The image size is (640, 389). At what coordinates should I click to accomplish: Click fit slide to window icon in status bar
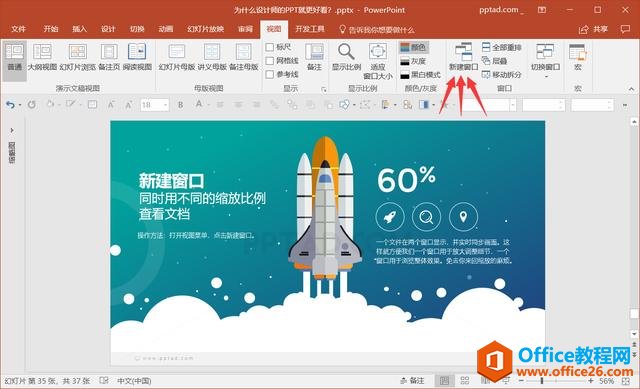(626, 381)
